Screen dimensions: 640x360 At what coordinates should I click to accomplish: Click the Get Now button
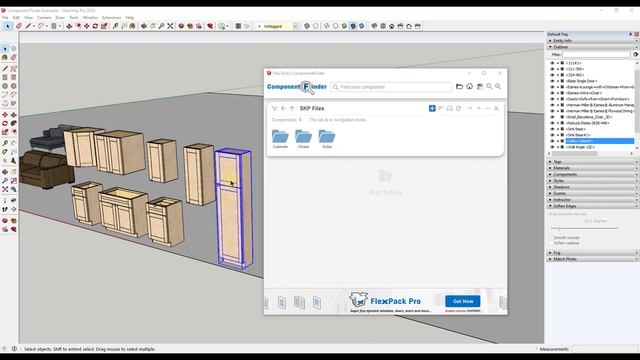(462, 301)
